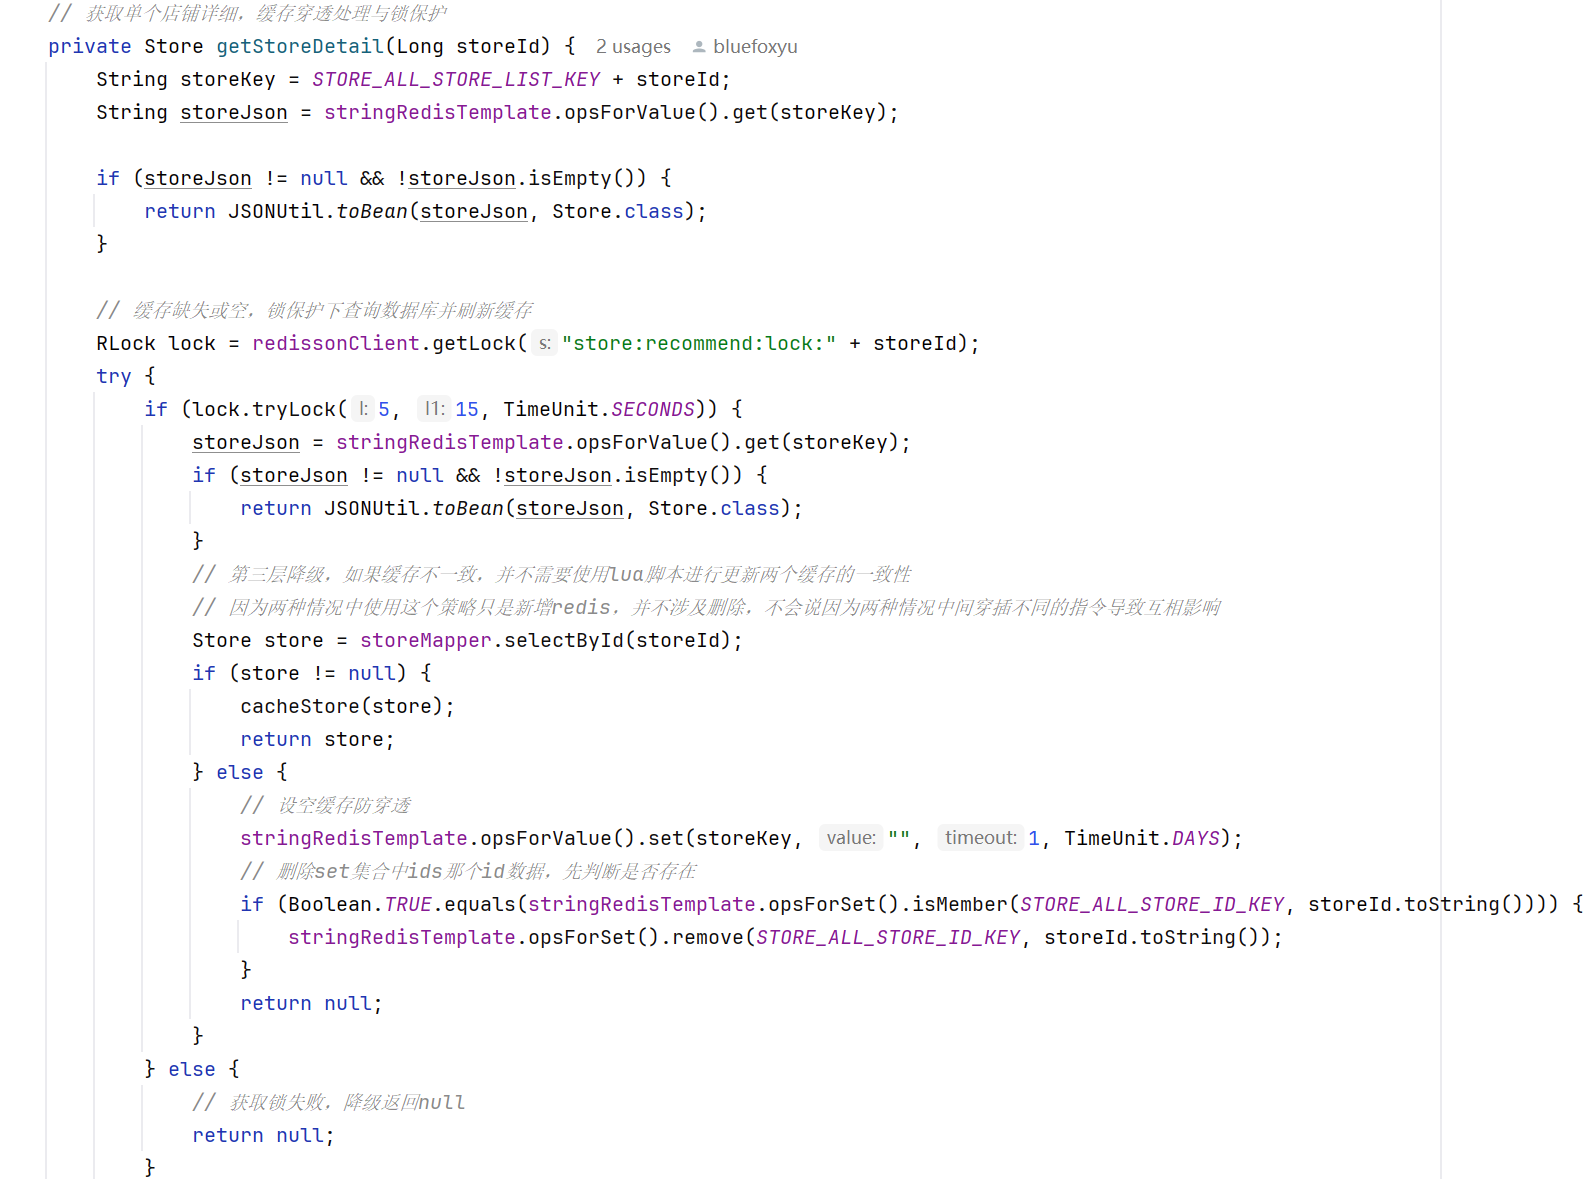Click the '// 获取锁失败' comment
Image resolution: width=1586 pixels, height=1179 pixels.
[x=328, y=1102]
